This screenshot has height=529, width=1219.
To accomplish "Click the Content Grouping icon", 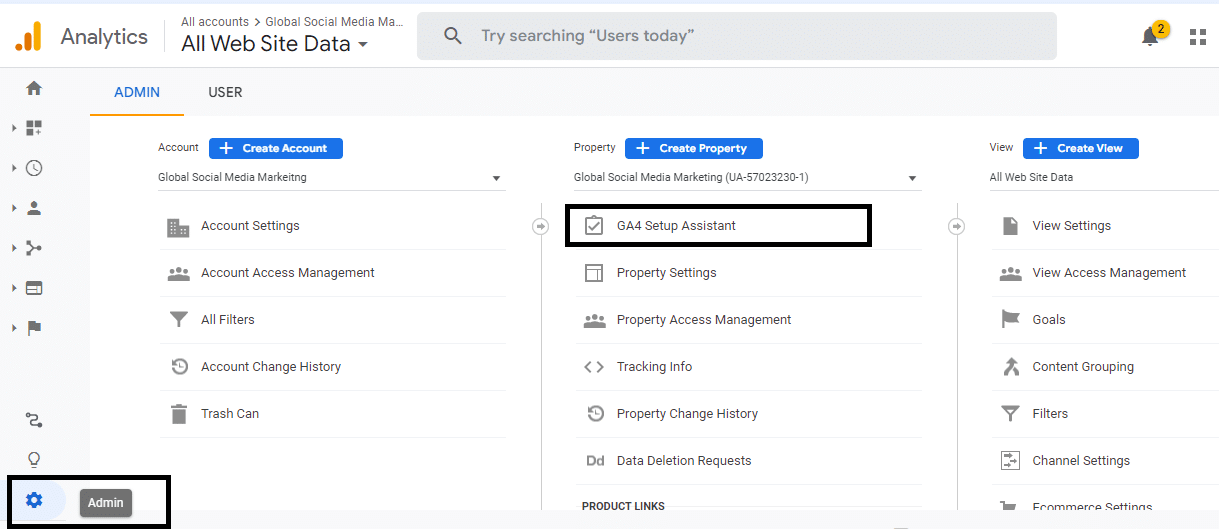I will click(1011, 367).
